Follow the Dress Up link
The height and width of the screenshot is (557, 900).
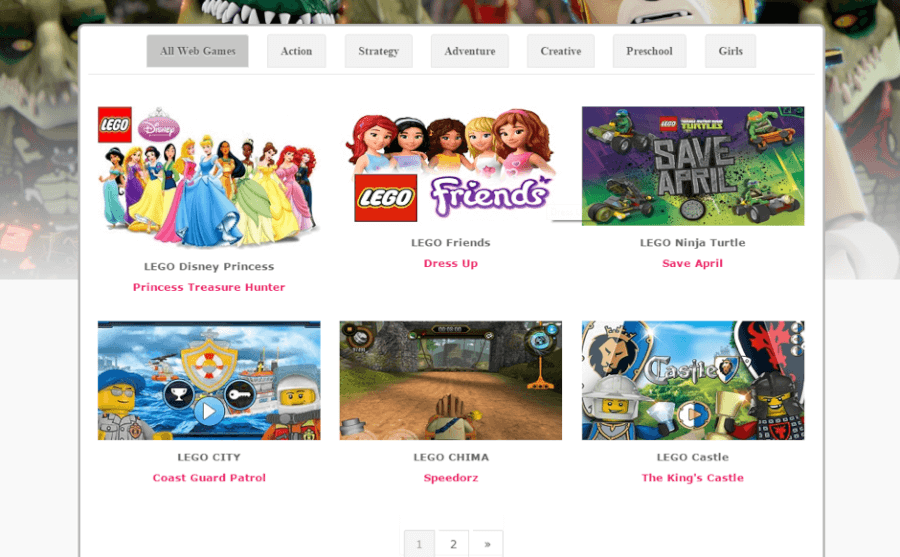pos(451,264)
